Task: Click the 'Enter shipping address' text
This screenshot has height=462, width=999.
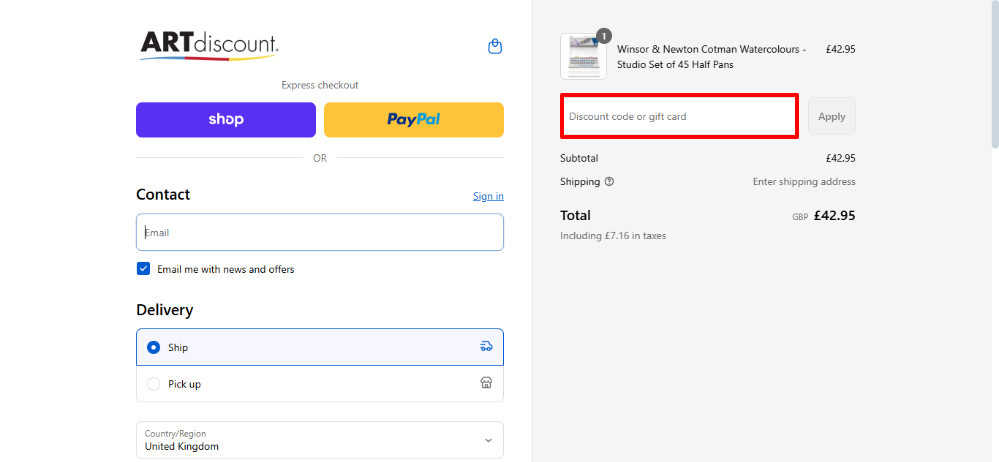Action: click(x=804, y=182)
